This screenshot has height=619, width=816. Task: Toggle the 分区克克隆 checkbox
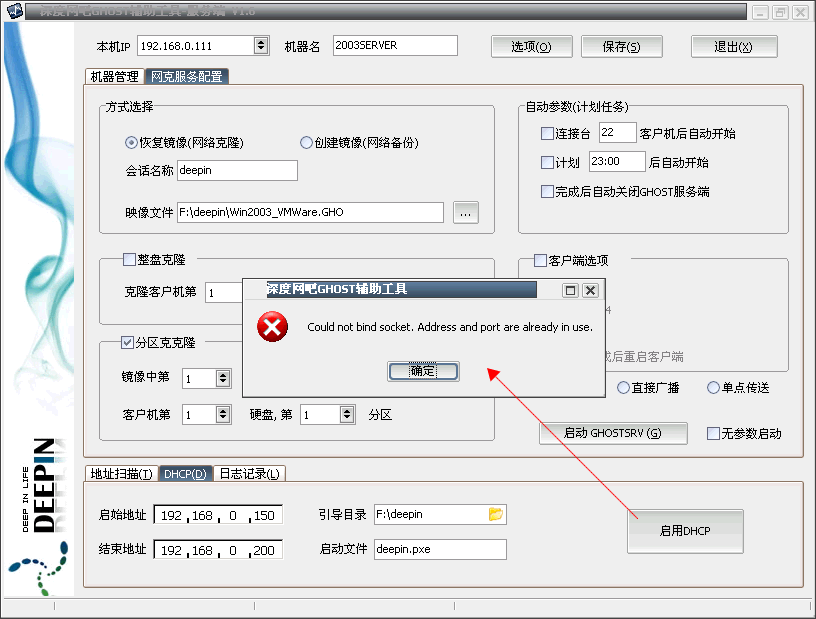tap(127, 342)
